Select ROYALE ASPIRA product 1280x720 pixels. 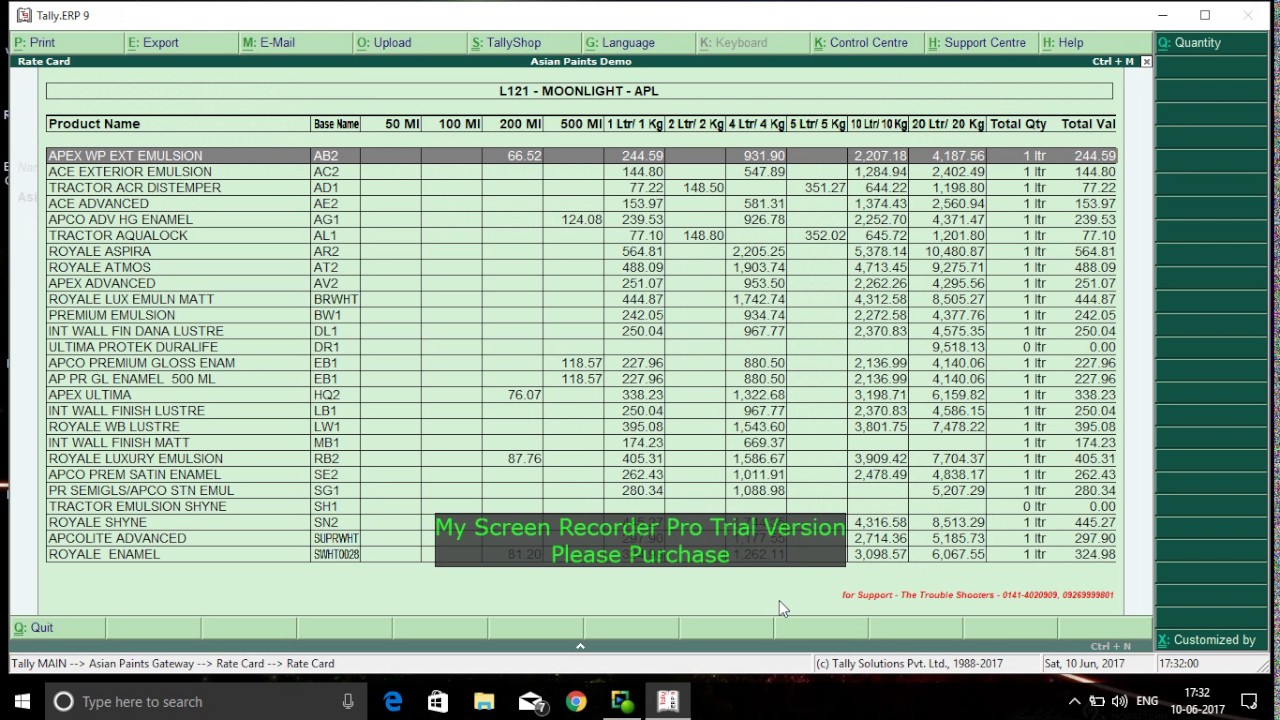pyautogui.click(x=100, y=252)
